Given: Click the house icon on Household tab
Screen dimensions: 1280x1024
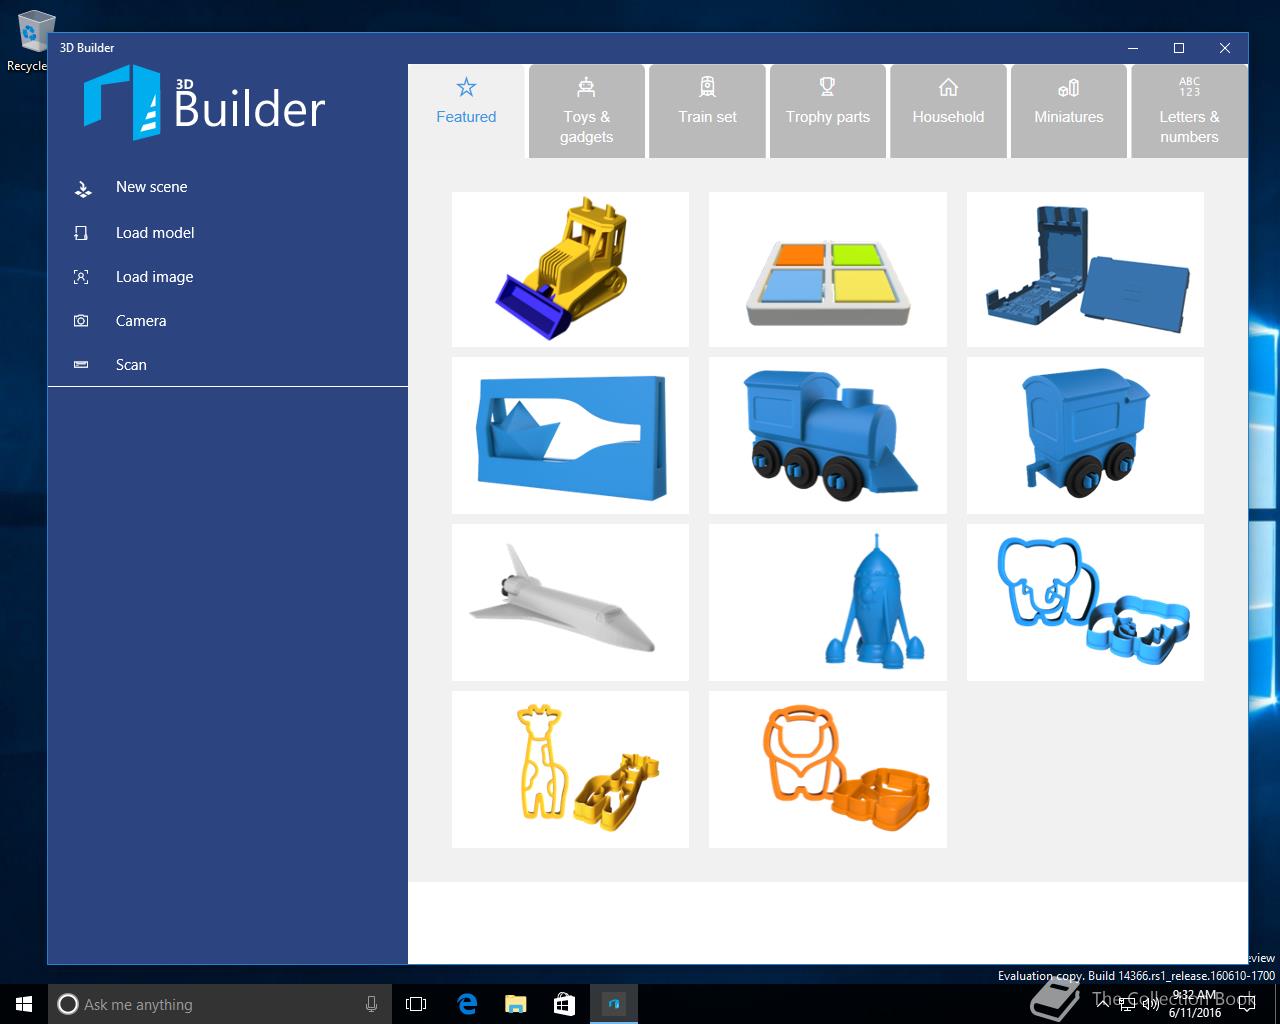Looking at the screenshot, I should click(x=948, y=87).
